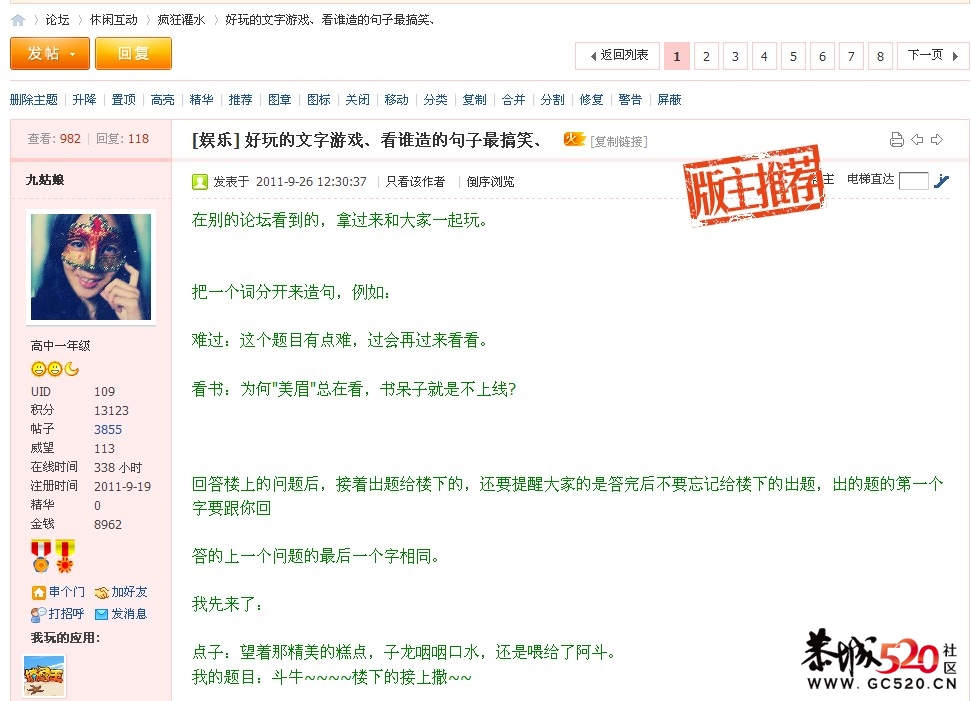Viewport: 971px width, 701px height.
Task: Click the green poster status icon
Action: (199, 181)
